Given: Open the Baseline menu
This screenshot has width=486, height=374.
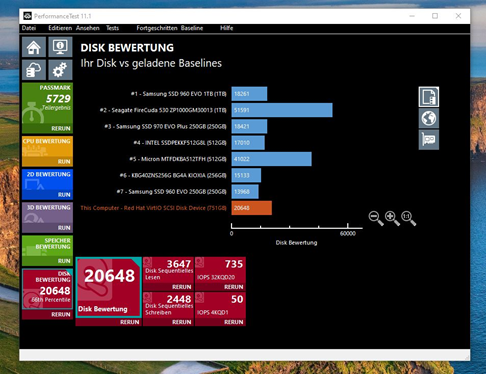Looking at the screenshot, I should [192, 28].
